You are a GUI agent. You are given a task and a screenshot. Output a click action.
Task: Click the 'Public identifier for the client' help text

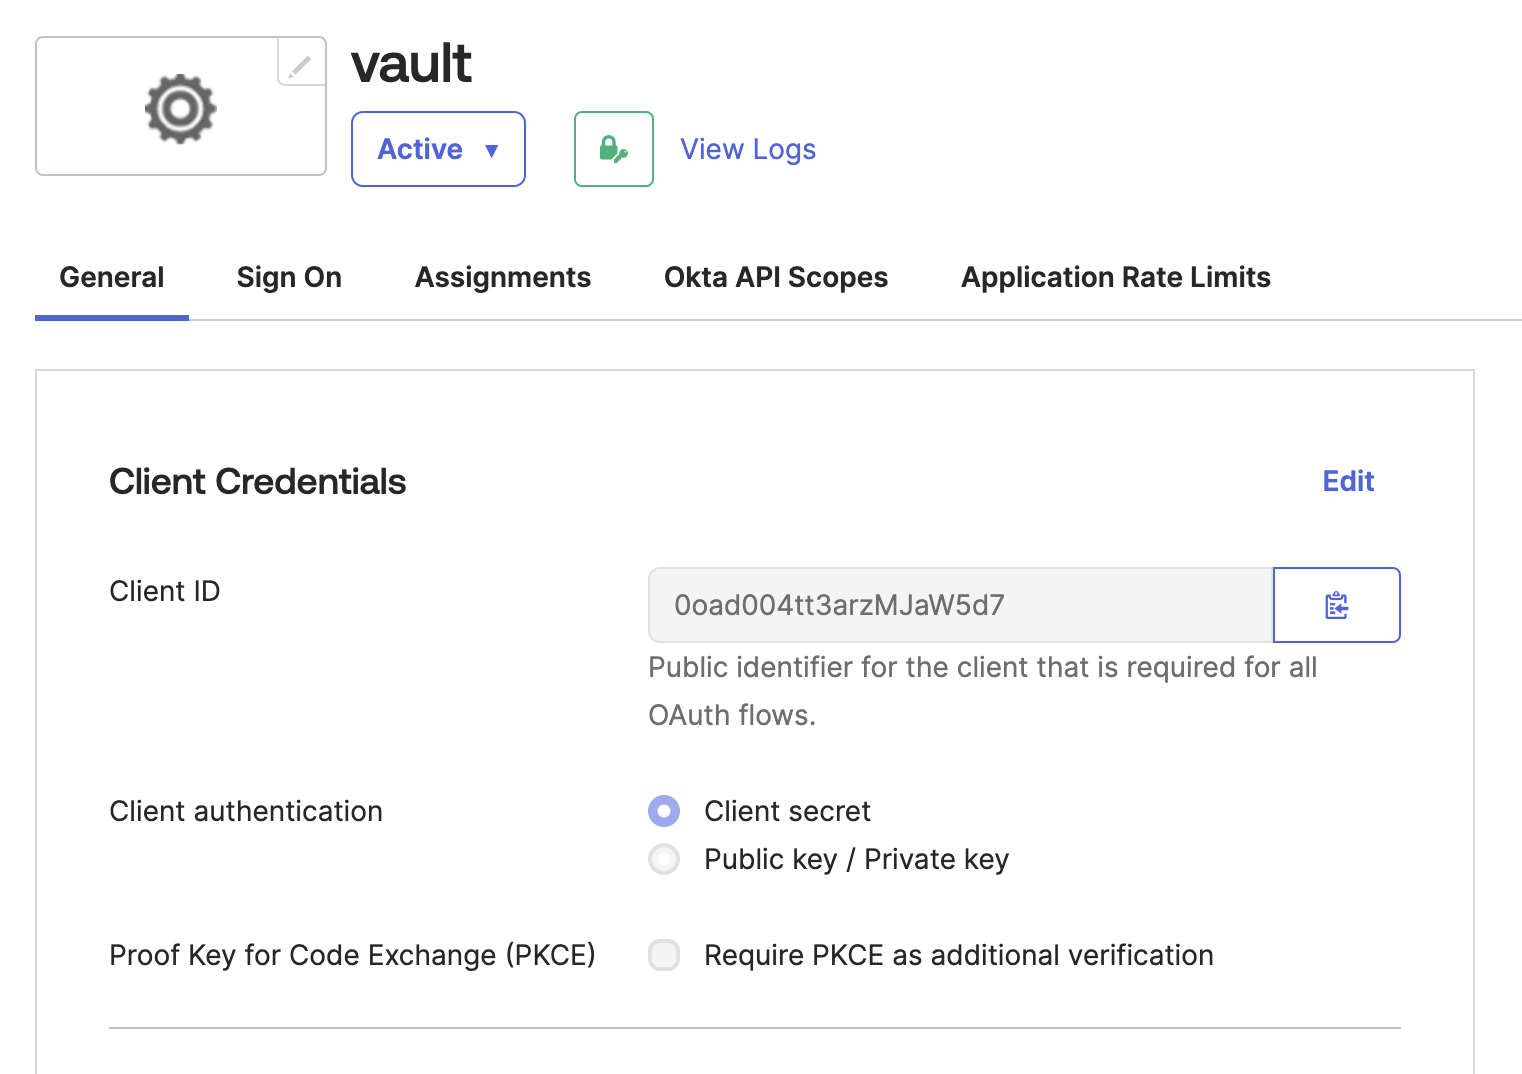(x=983, y=691)
